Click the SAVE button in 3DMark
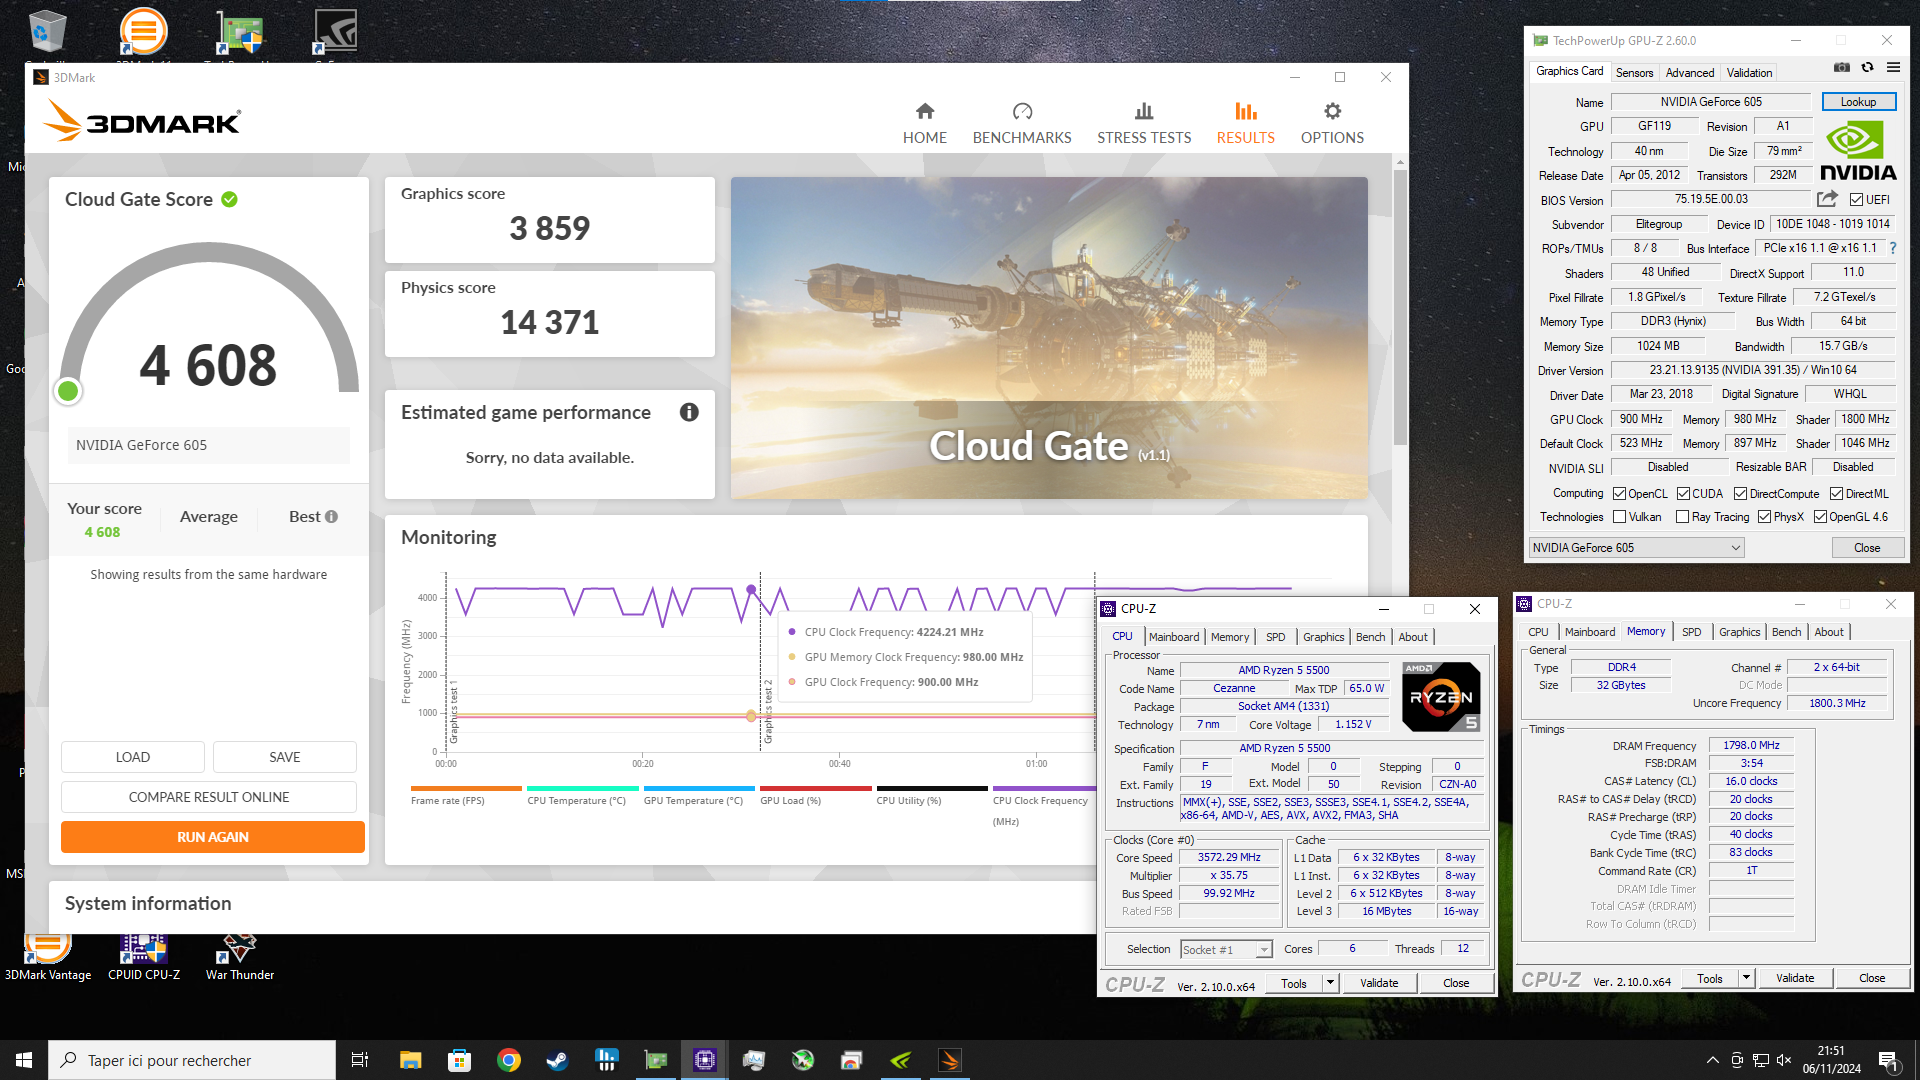Image resolution: width=1920 pixels, height=1080 pixels. (x=284, y=757)
